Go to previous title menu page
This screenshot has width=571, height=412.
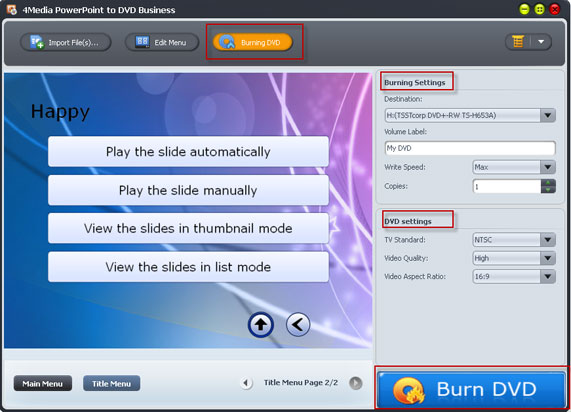[x=247, y=383]
